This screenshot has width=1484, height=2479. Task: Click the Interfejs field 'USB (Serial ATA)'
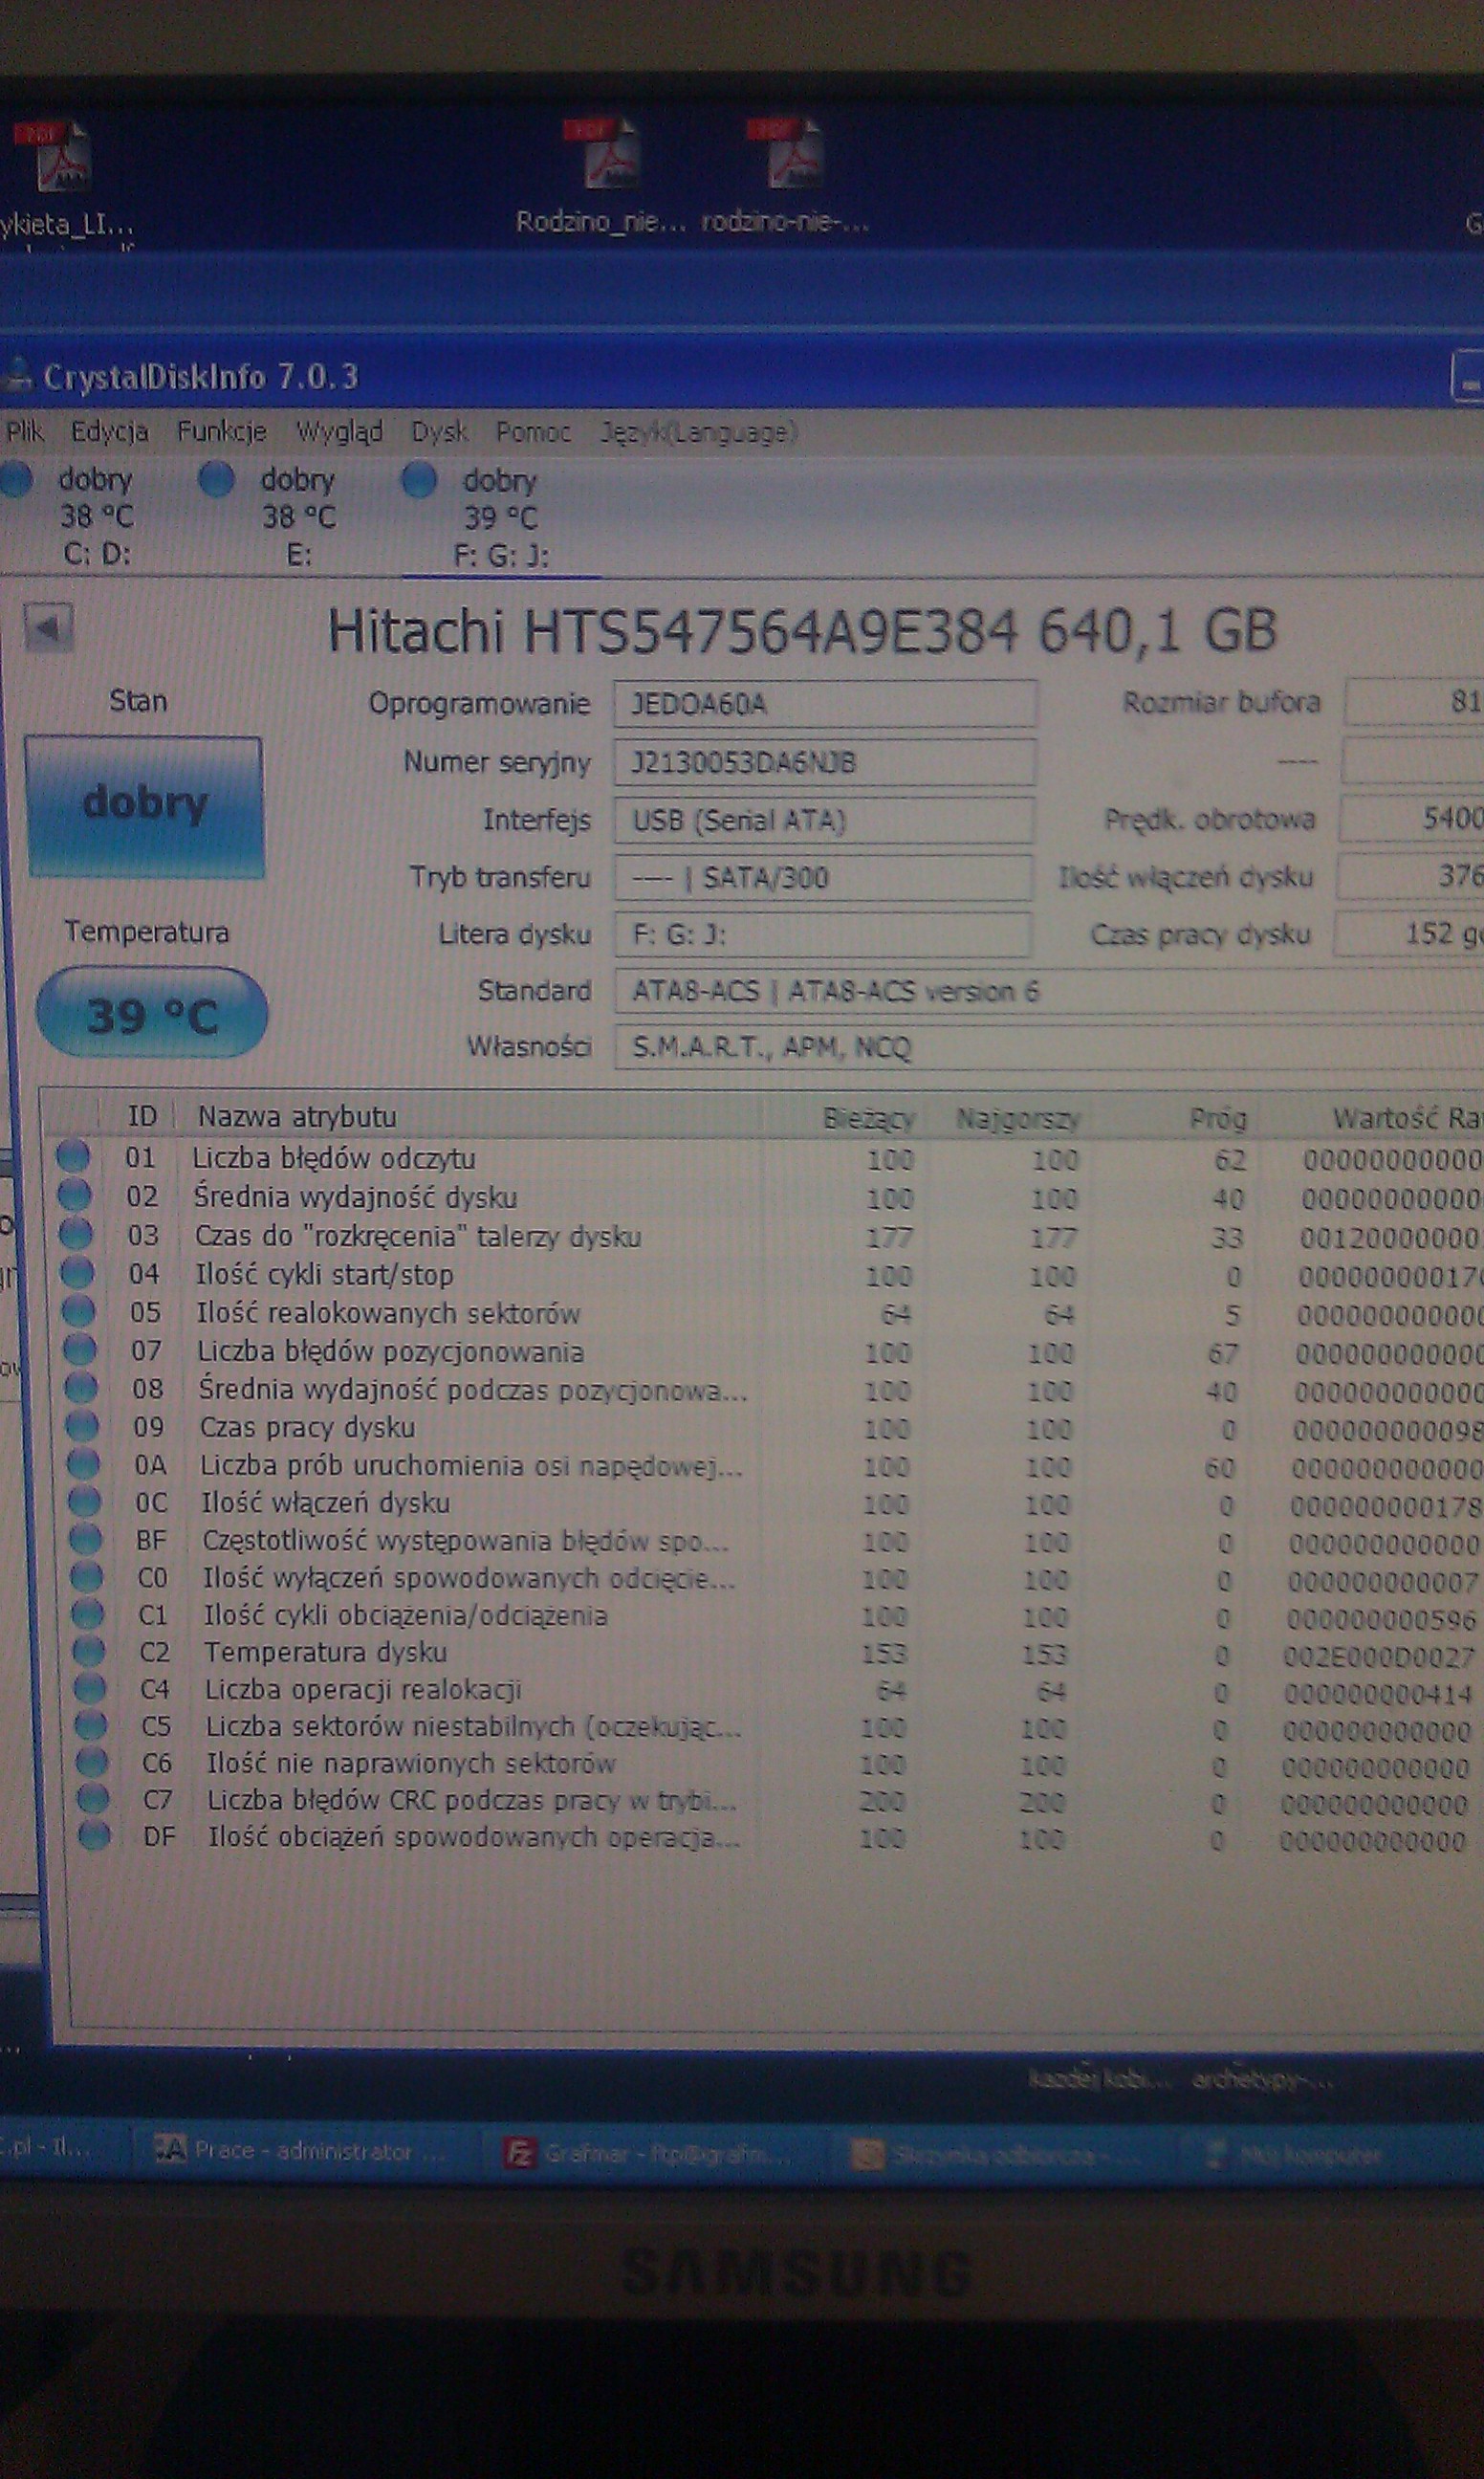pos(824,820)
